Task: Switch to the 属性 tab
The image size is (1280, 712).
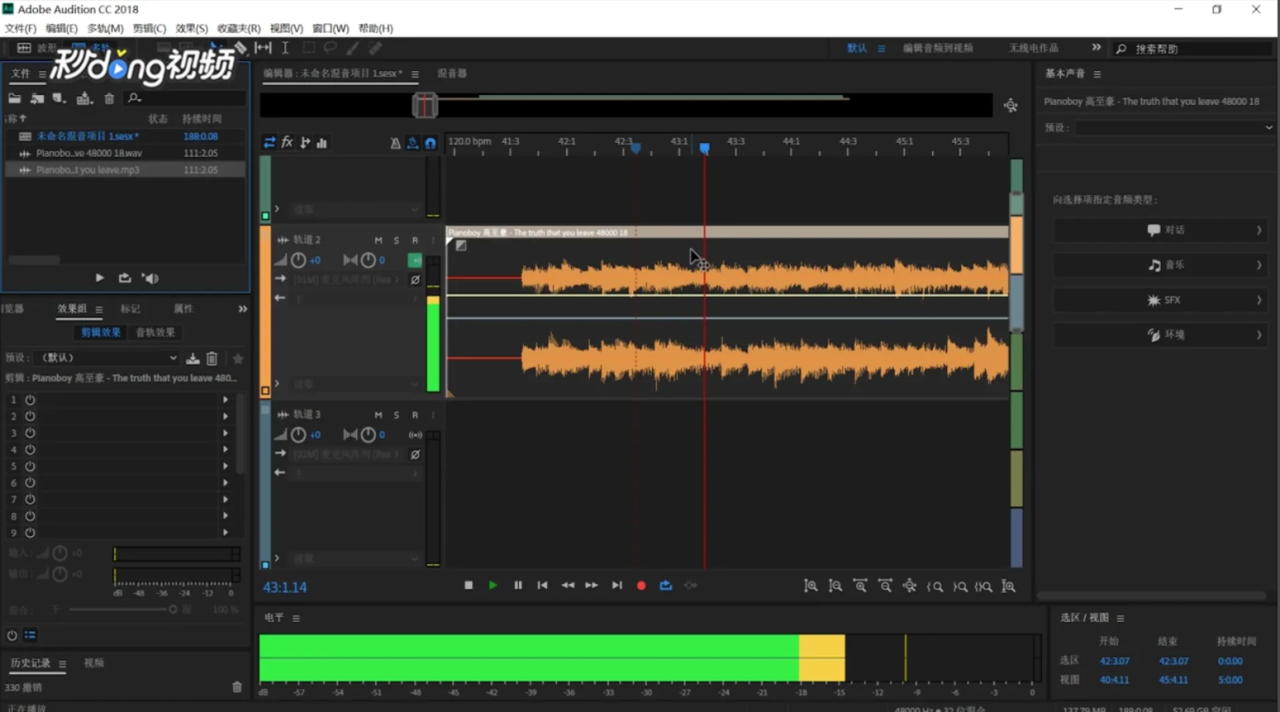Action: click(x=184, y=309)
